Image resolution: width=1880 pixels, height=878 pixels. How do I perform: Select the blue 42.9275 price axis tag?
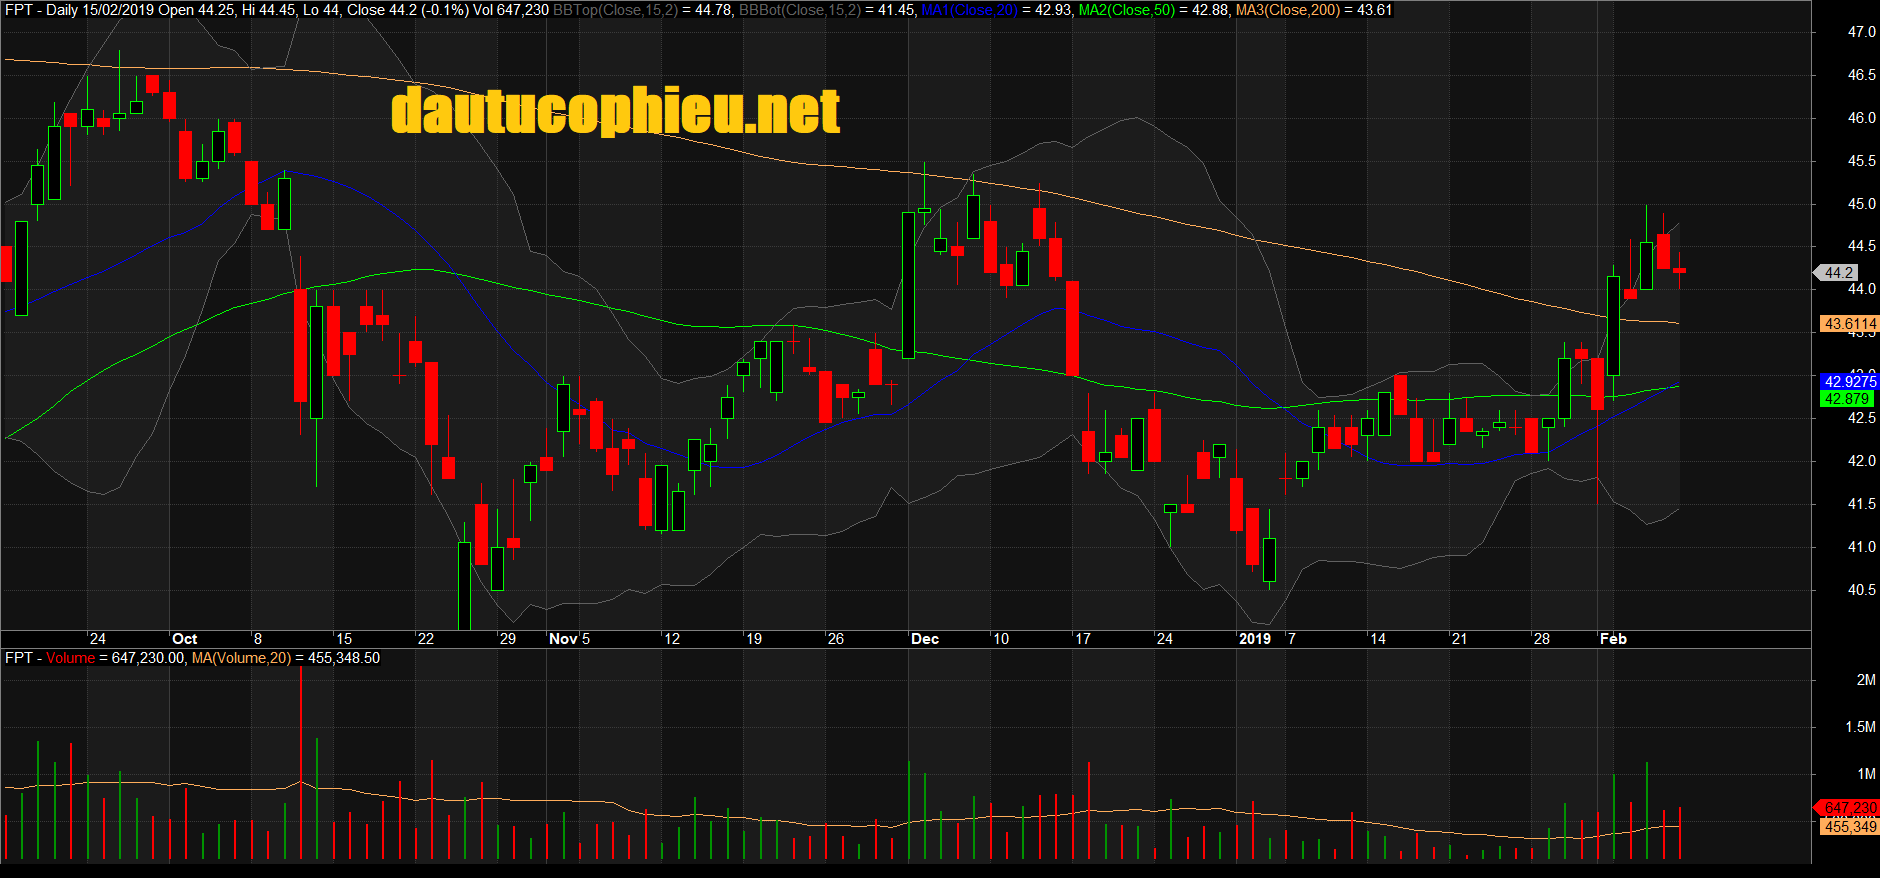[1849, 382]
